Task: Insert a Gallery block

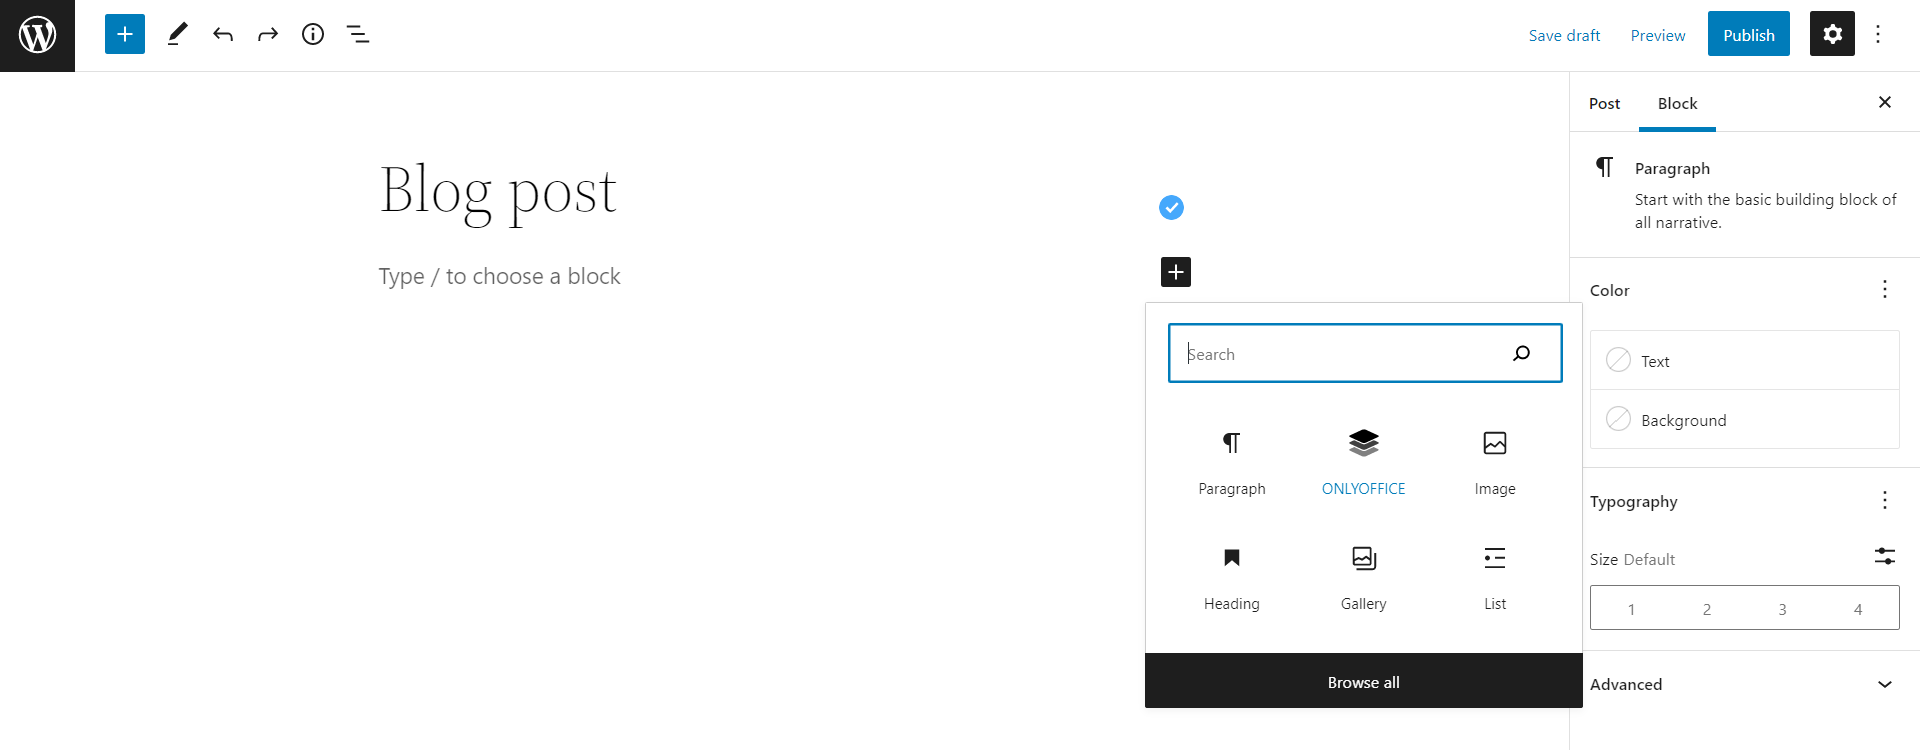Action: point(1363,575)
